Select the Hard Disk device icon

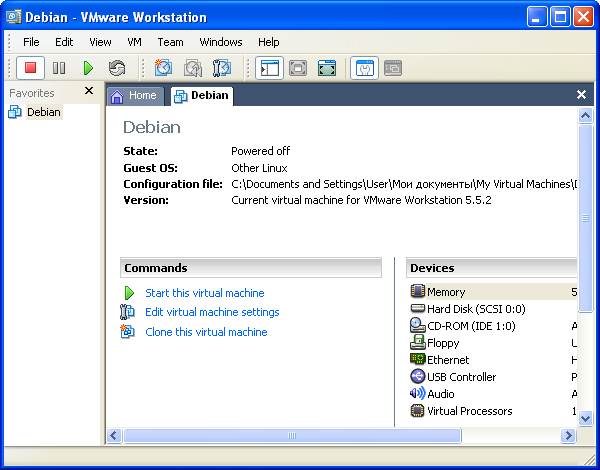click(x=417, y=308)
